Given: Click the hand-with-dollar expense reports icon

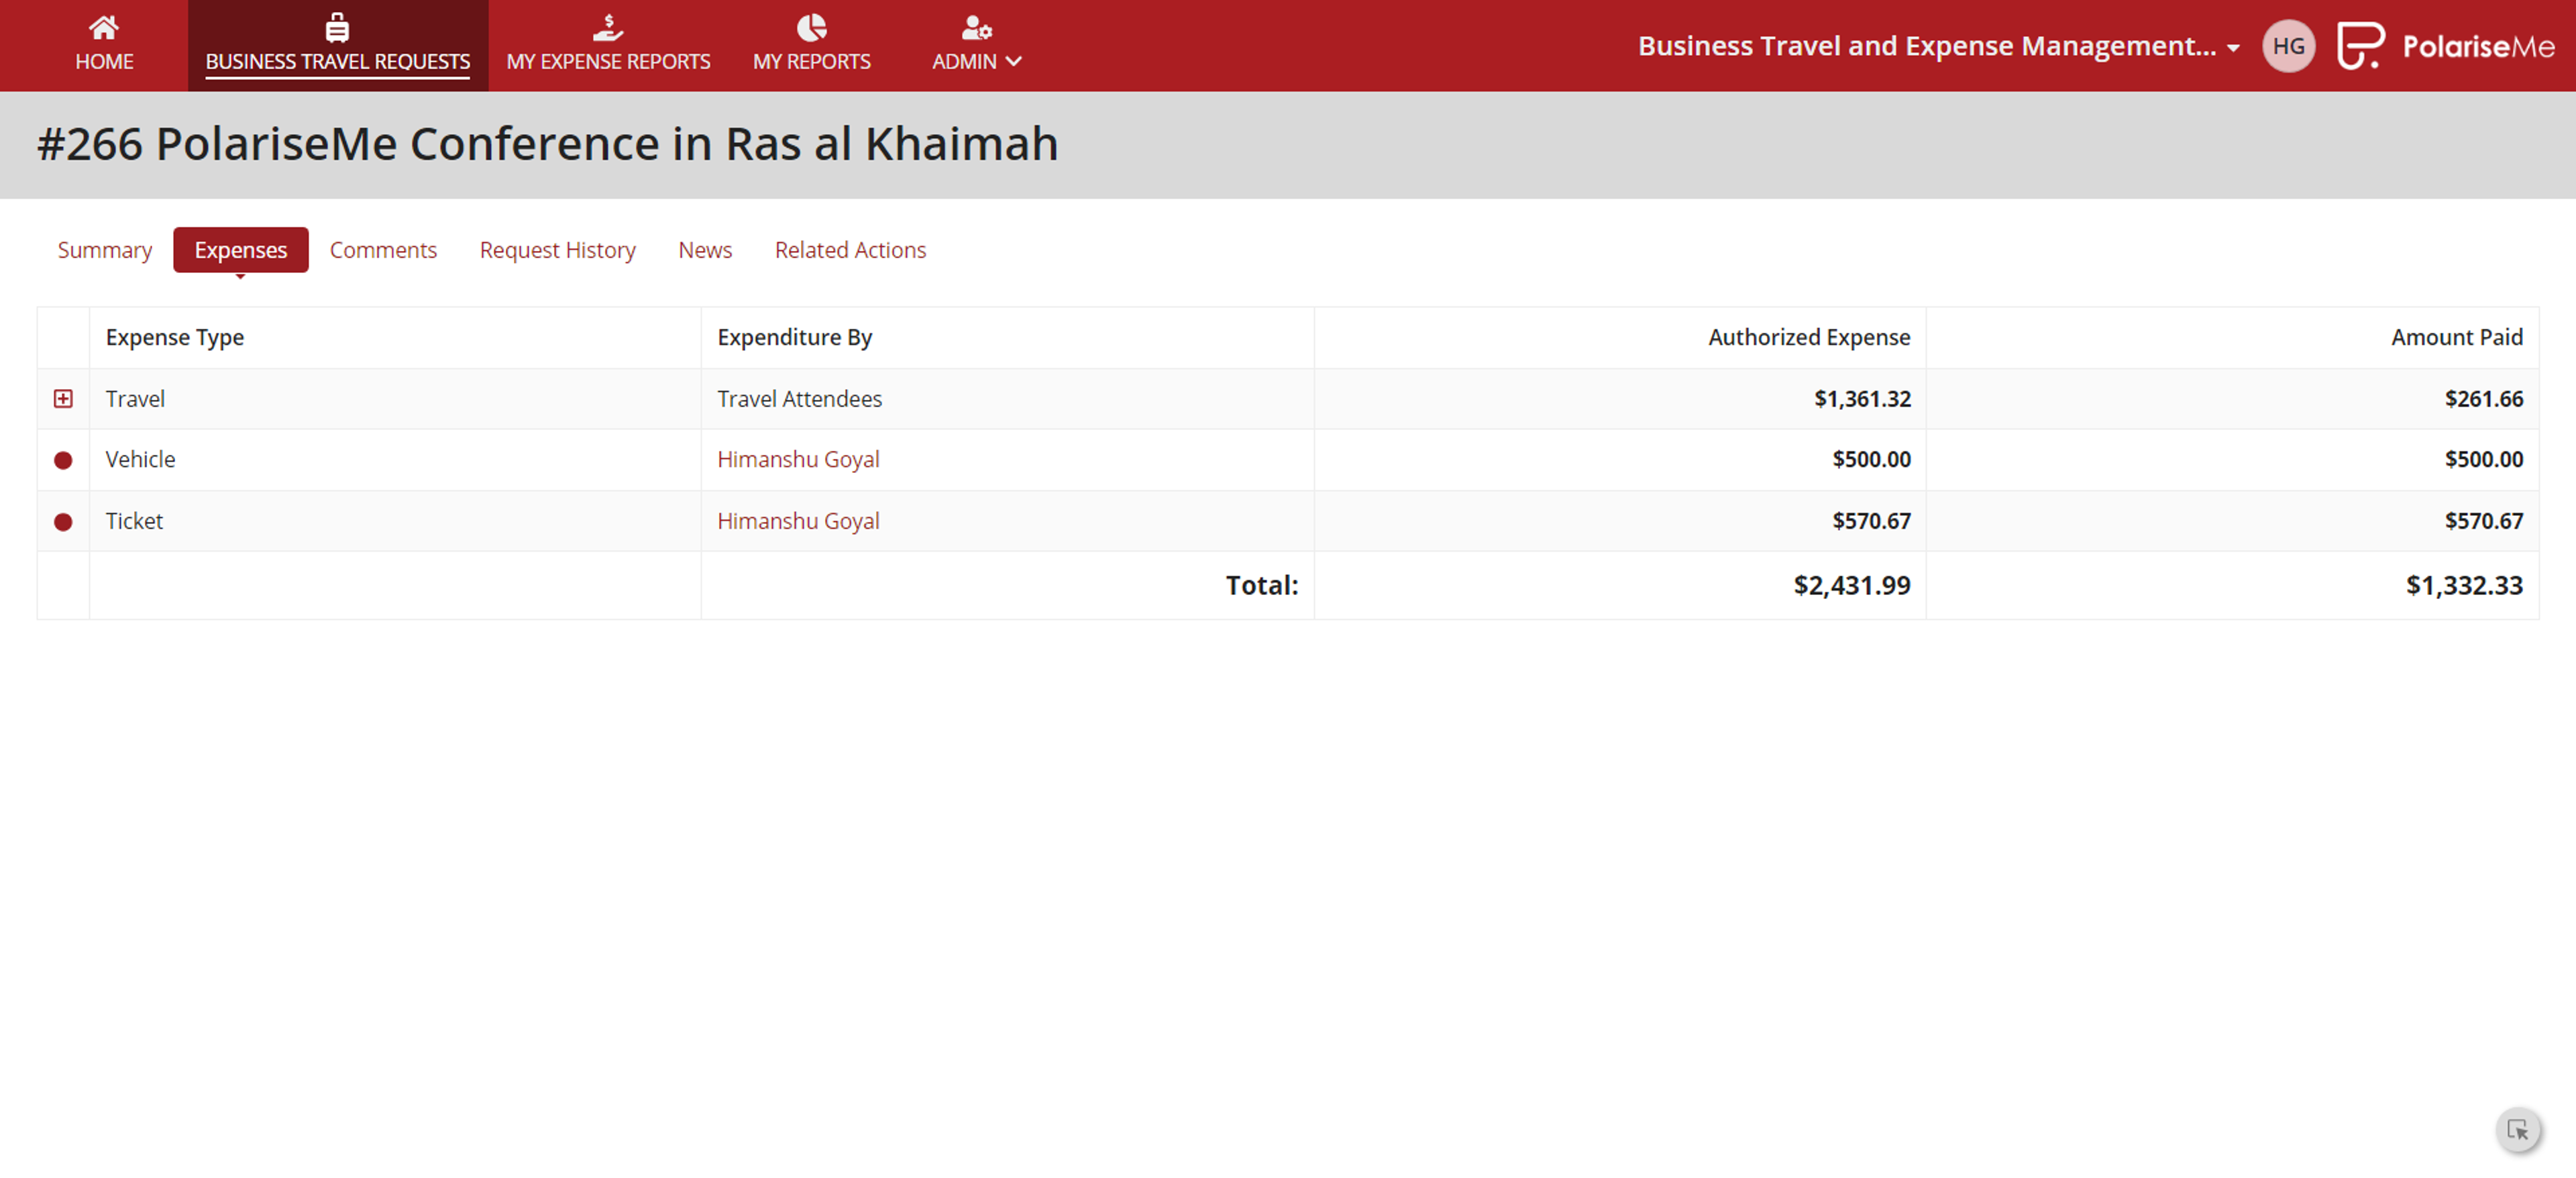Looking at the screenshot, I should pyautogui.click(x=608, y=27).
